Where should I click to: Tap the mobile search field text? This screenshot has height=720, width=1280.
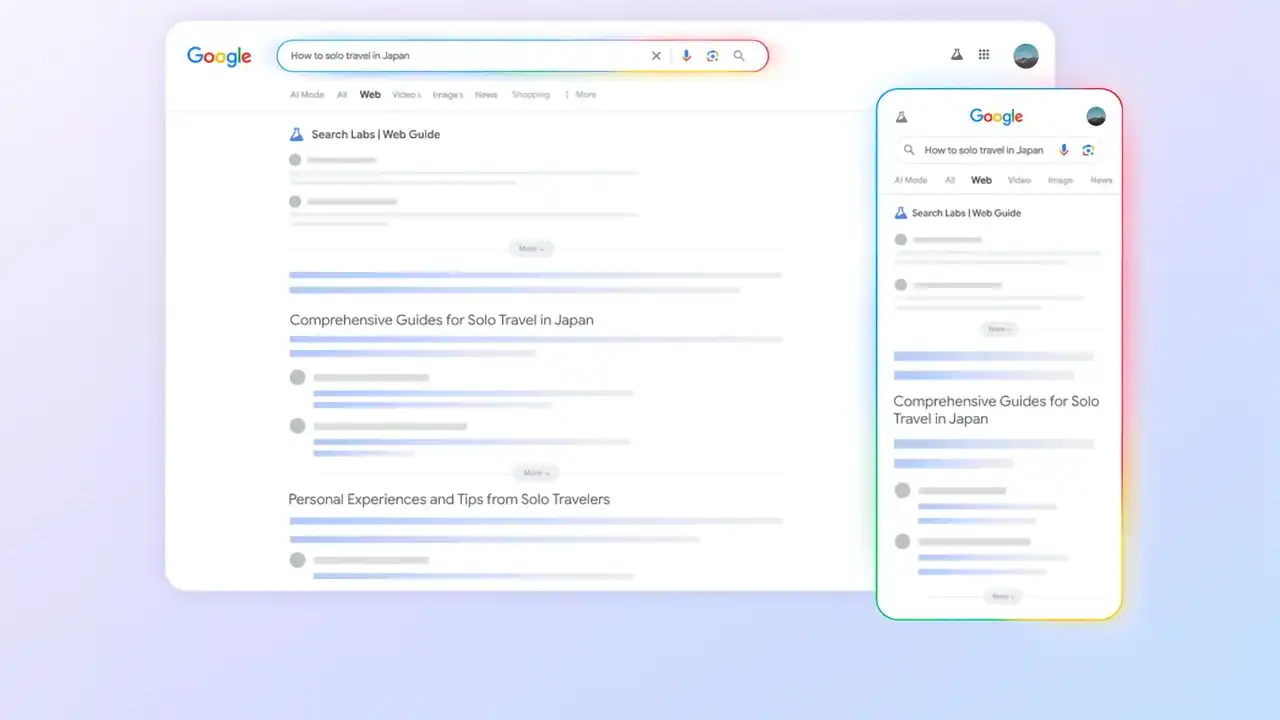click(x=984, y=150)
